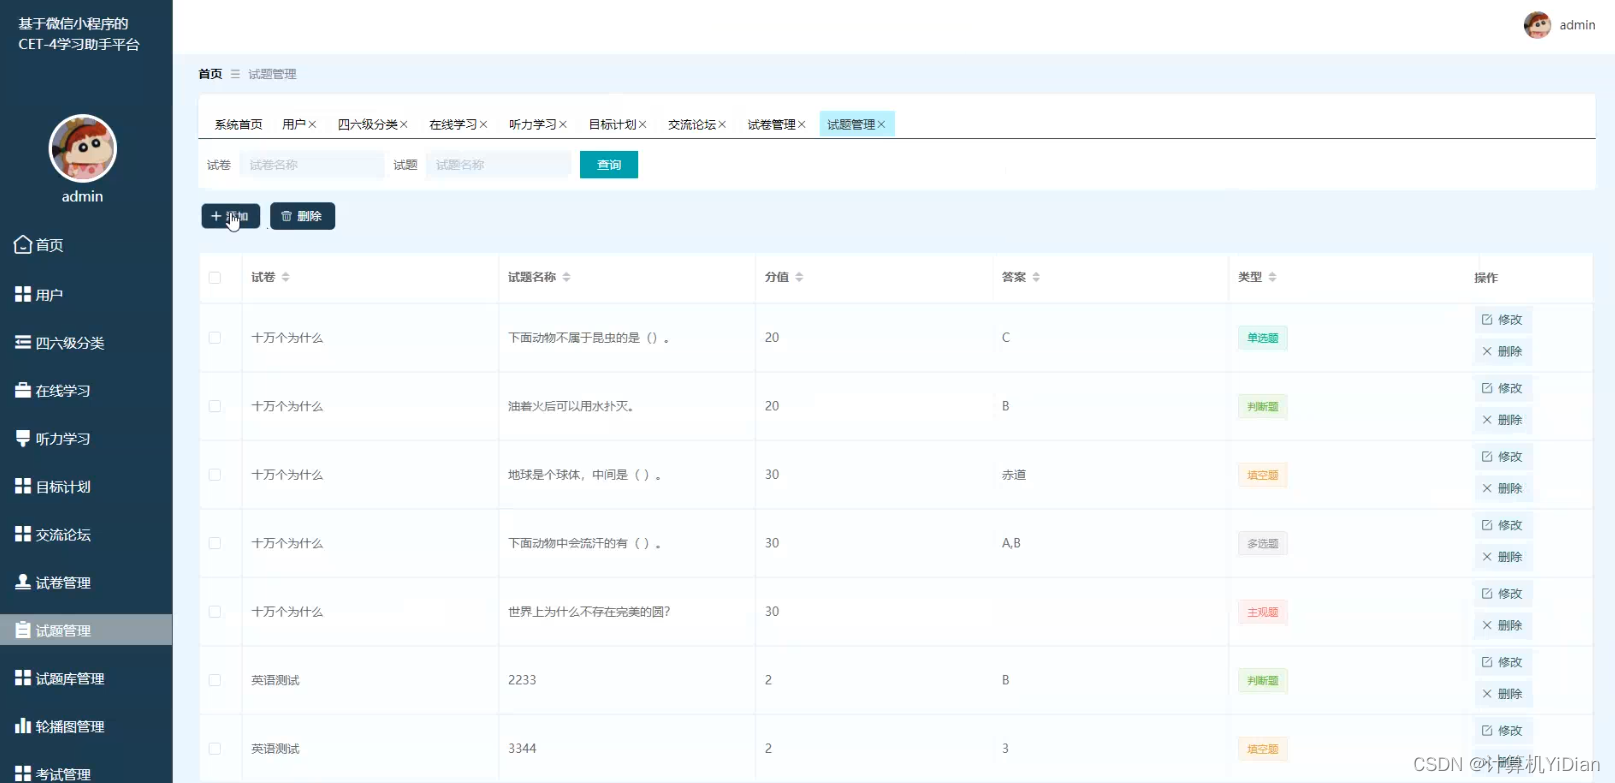Click the 首页 home icon in sidebar

coord(23,244)
